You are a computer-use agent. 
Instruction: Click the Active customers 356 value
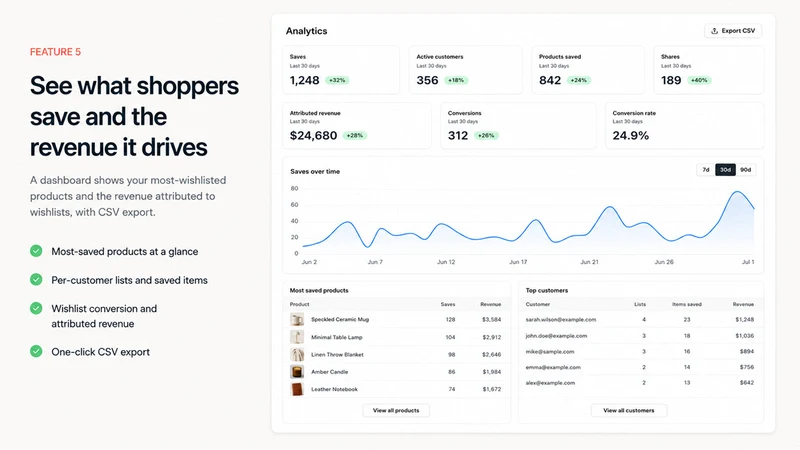pyautogui.click(x=427, y=81)
